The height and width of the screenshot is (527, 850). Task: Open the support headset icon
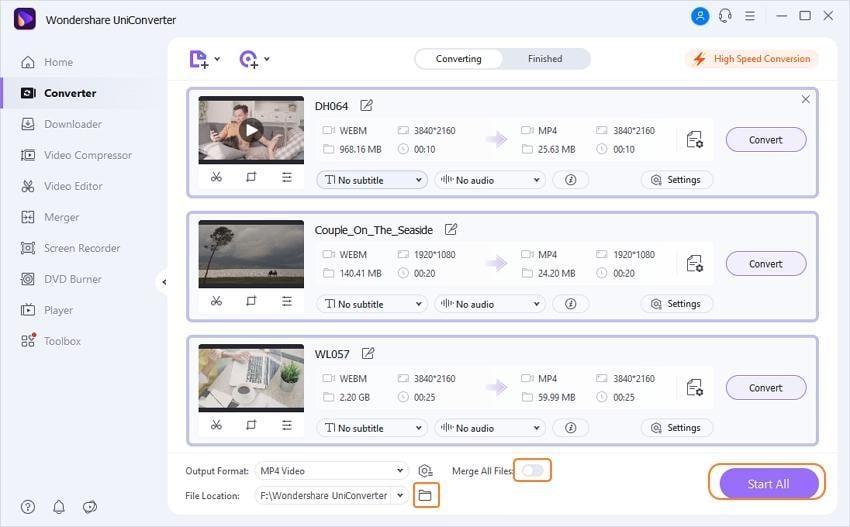(725, 16)
